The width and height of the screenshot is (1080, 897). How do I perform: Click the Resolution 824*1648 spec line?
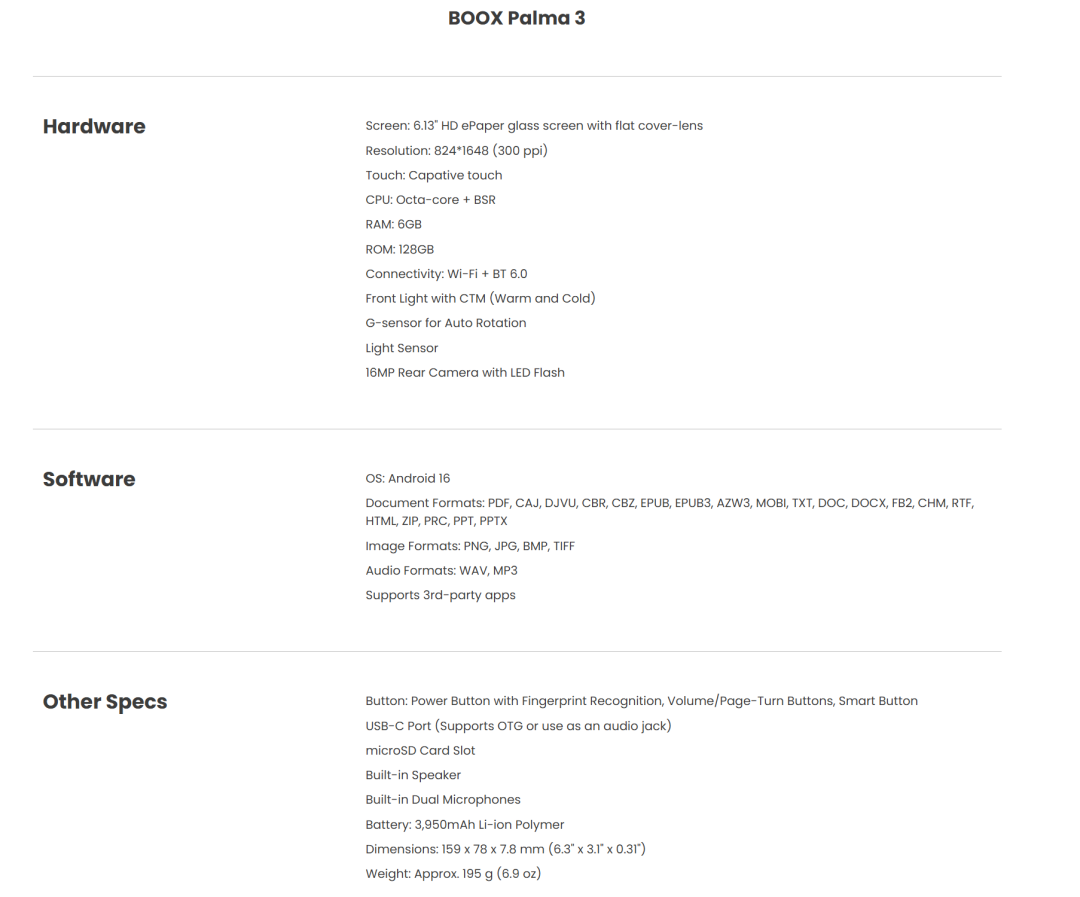456,150
